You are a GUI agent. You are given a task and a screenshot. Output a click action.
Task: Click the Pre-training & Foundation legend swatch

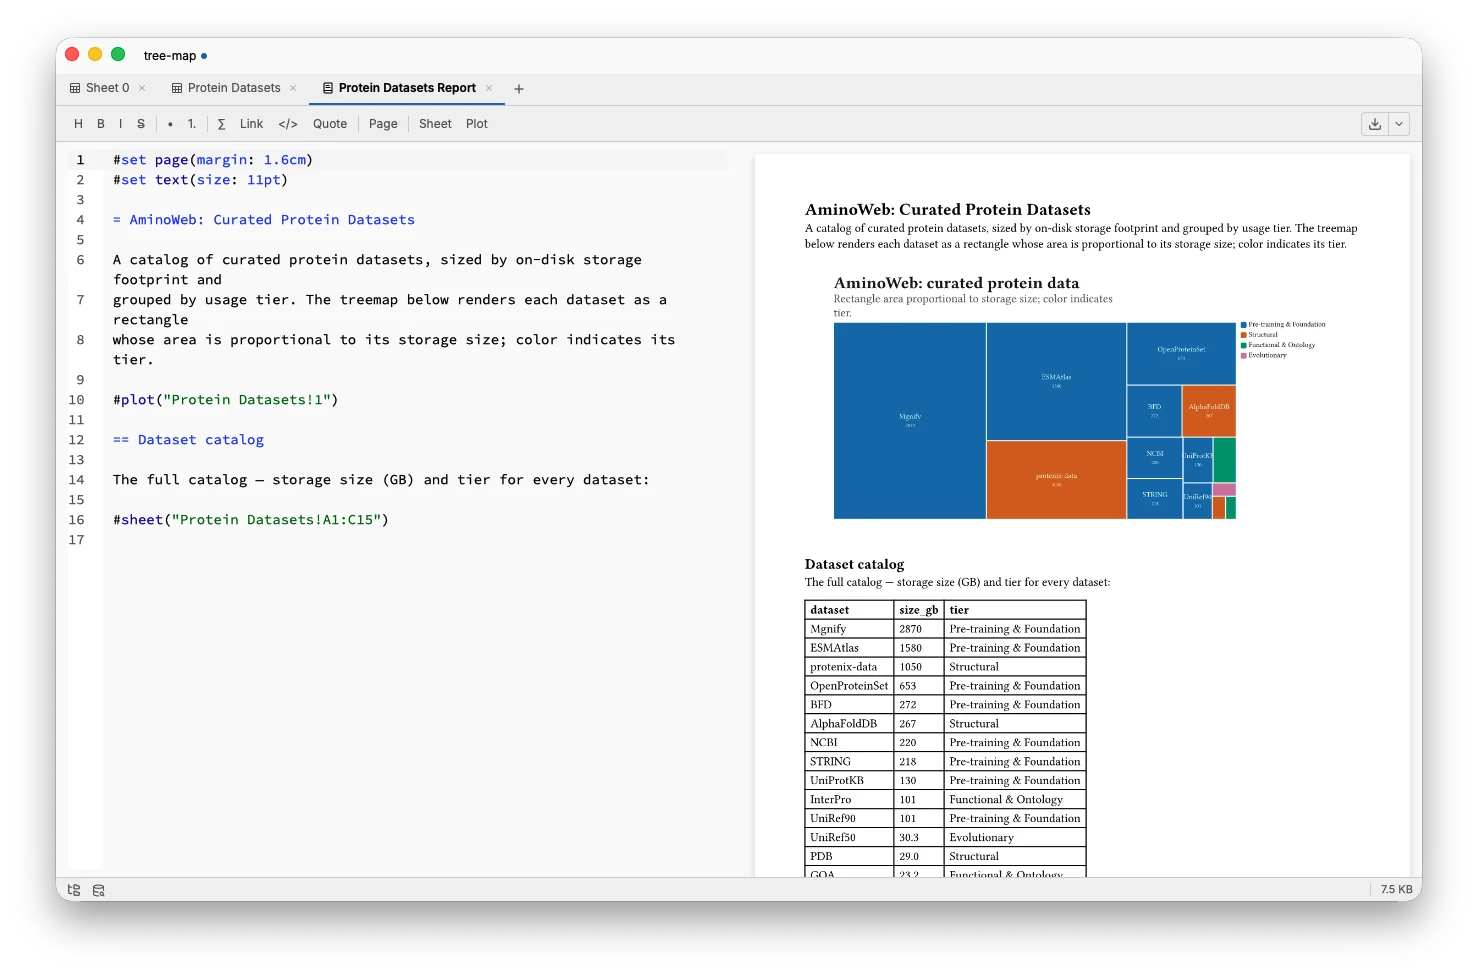click(1244, 325)
